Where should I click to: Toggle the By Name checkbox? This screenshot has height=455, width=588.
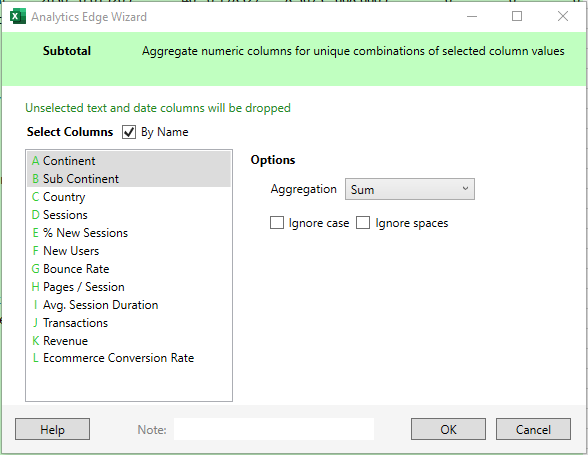(129, 132)
